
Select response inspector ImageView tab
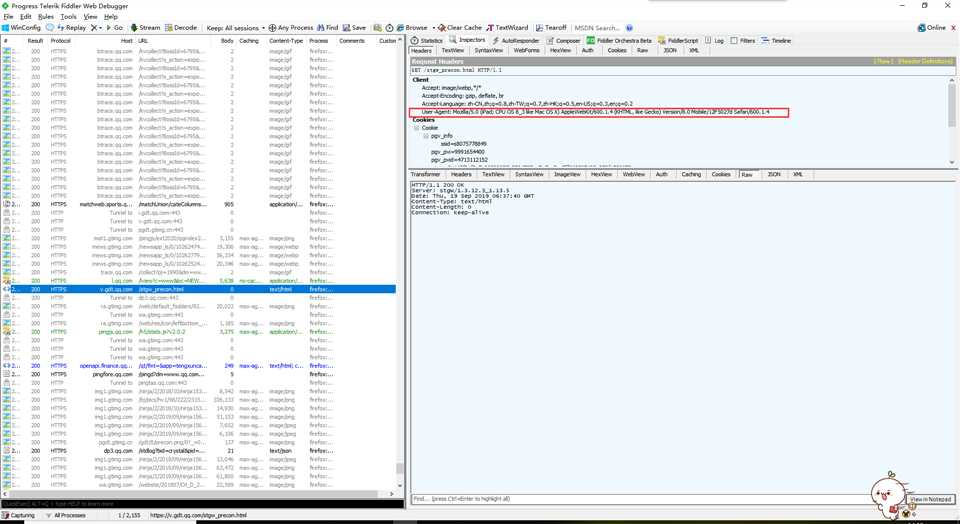tap(567, 174)
